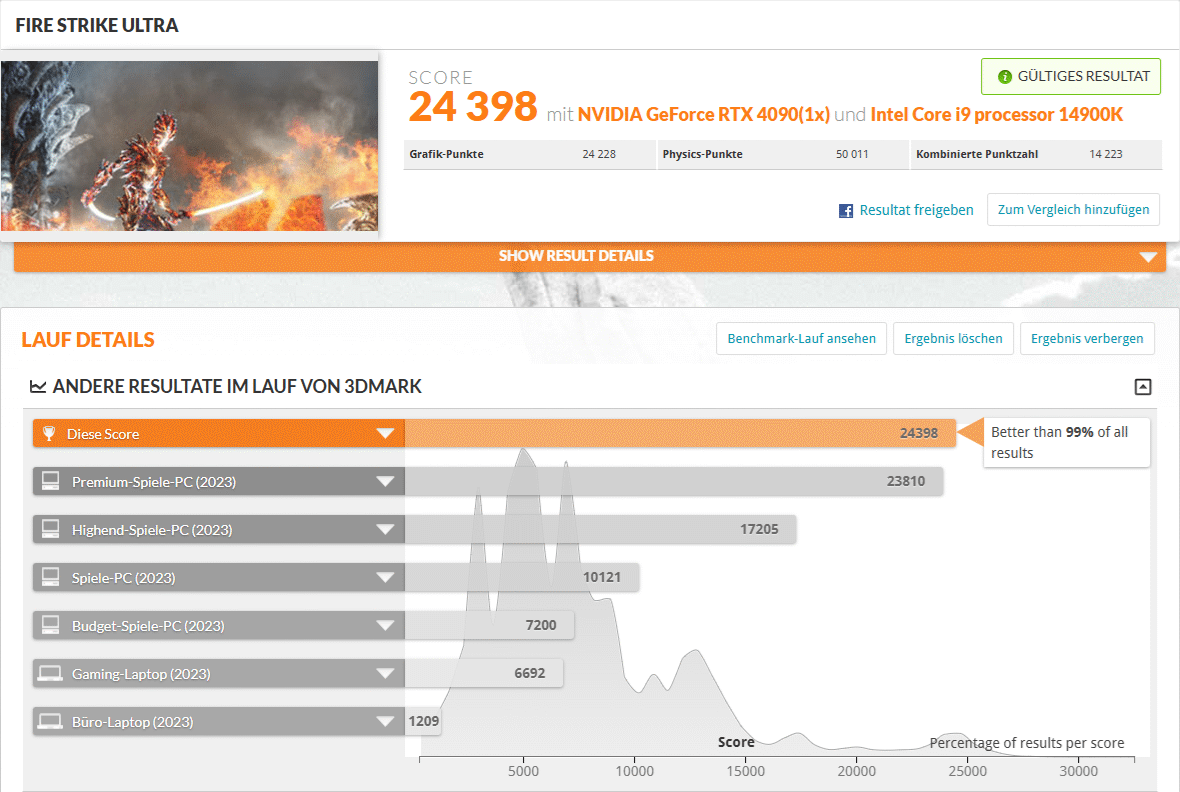Click the laptop icon for Büro-Laptop
This screenshot has height=792, width=1180.
[x=50, y=722]
